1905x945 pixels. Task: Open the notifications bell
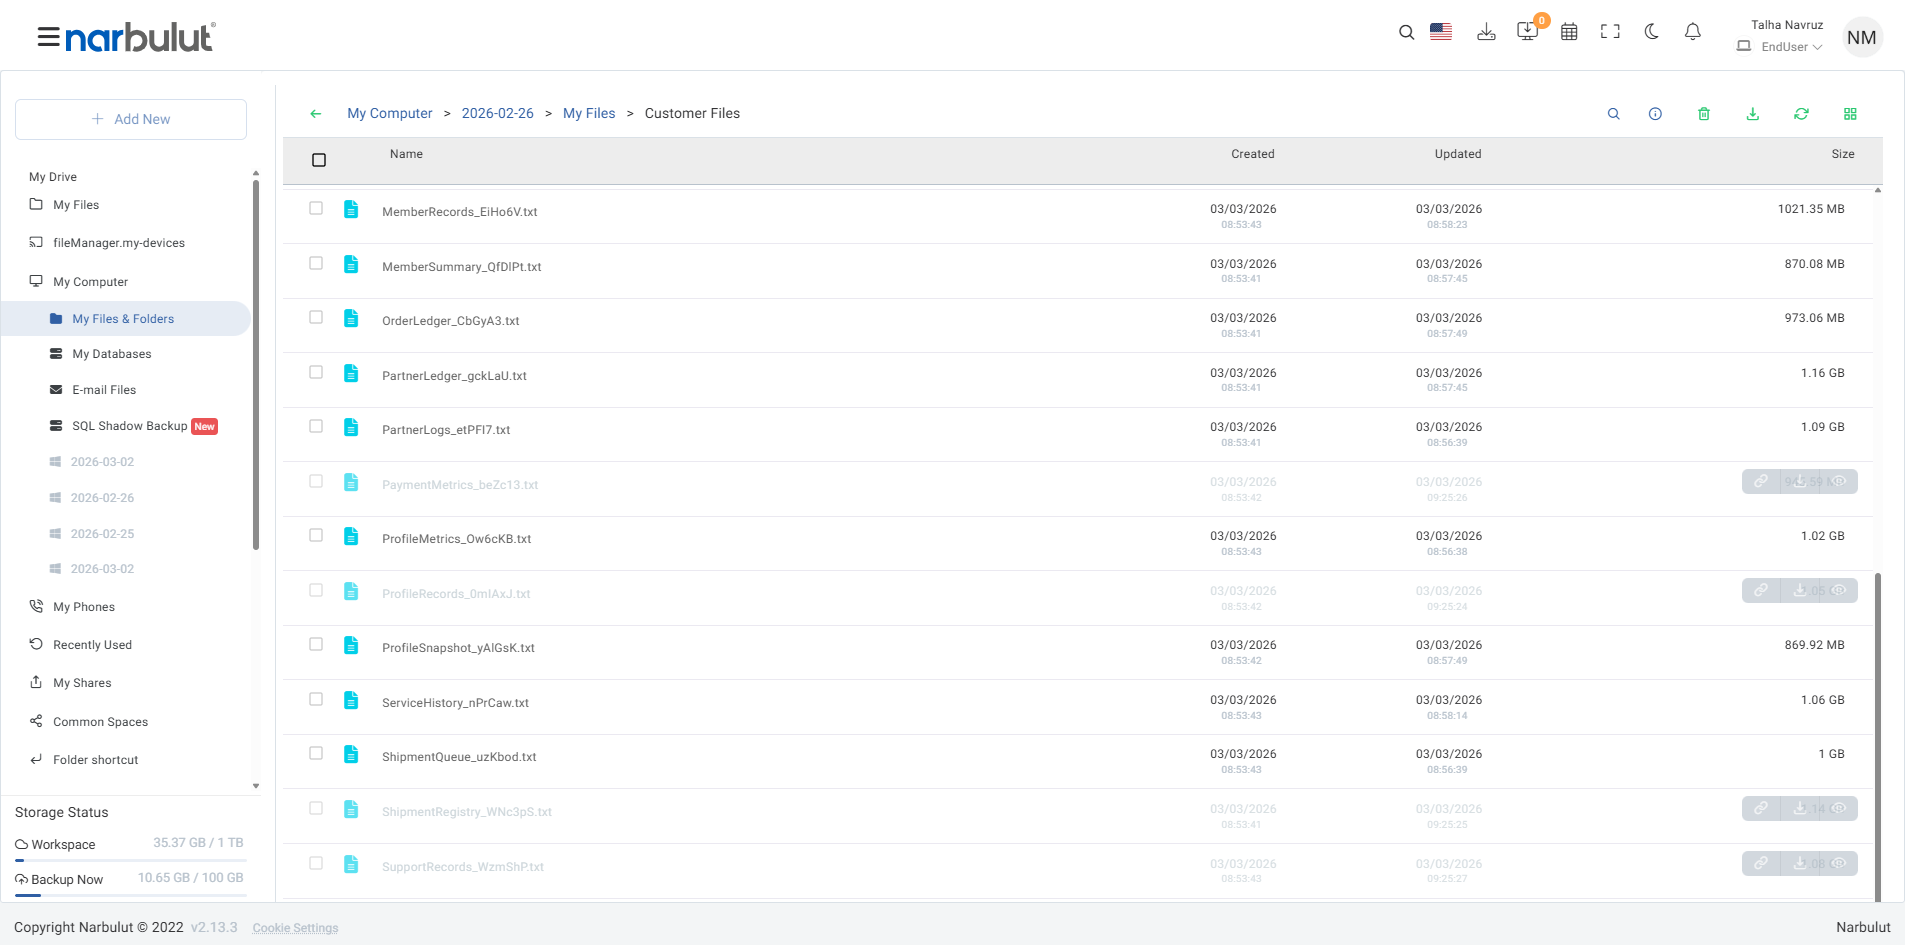pos(1692,32)
